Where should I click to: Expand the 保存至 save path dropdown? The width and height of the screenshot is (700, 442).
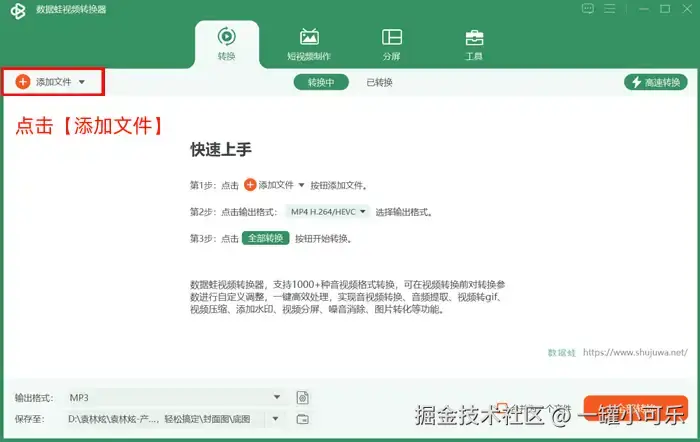click(x=275, y=419)
